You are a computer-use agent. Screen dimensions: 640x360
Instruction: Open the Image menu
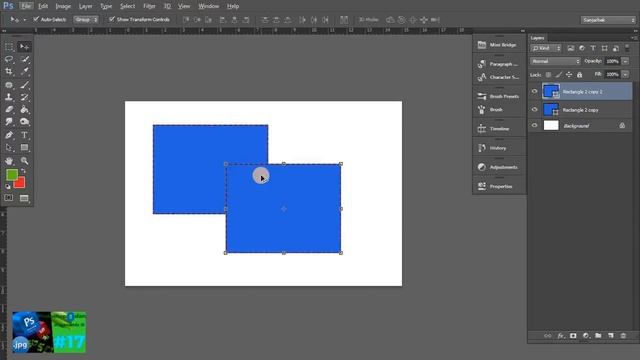[63, 6]
